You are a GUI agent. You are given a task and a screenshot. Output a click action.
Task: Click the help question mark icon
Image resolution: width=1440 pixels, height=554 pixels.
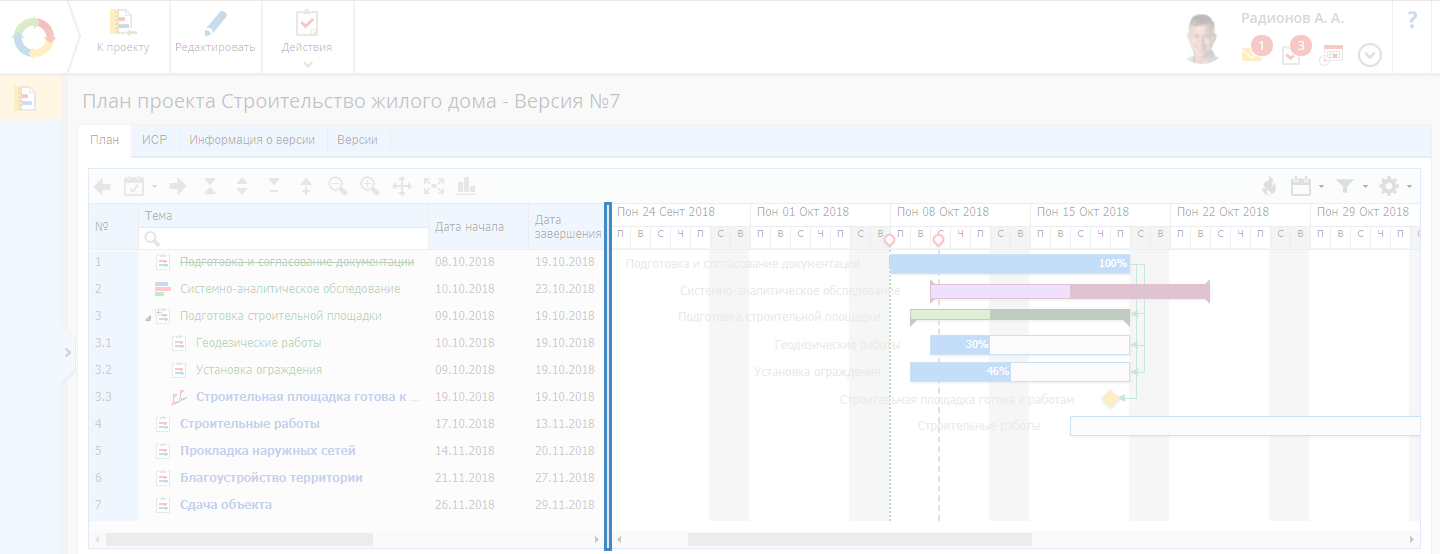pos(1412,20)
